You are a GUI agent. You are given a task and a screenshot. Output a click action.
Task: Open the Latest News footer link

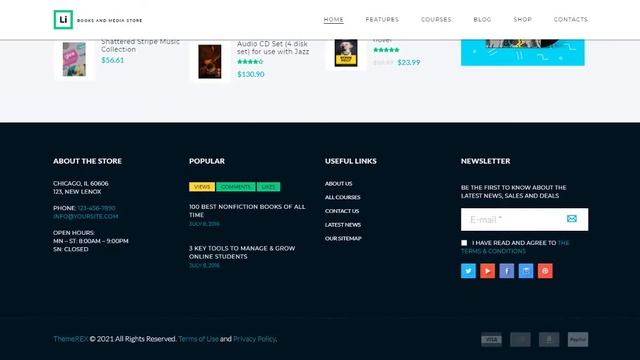[x=343, y=225]
